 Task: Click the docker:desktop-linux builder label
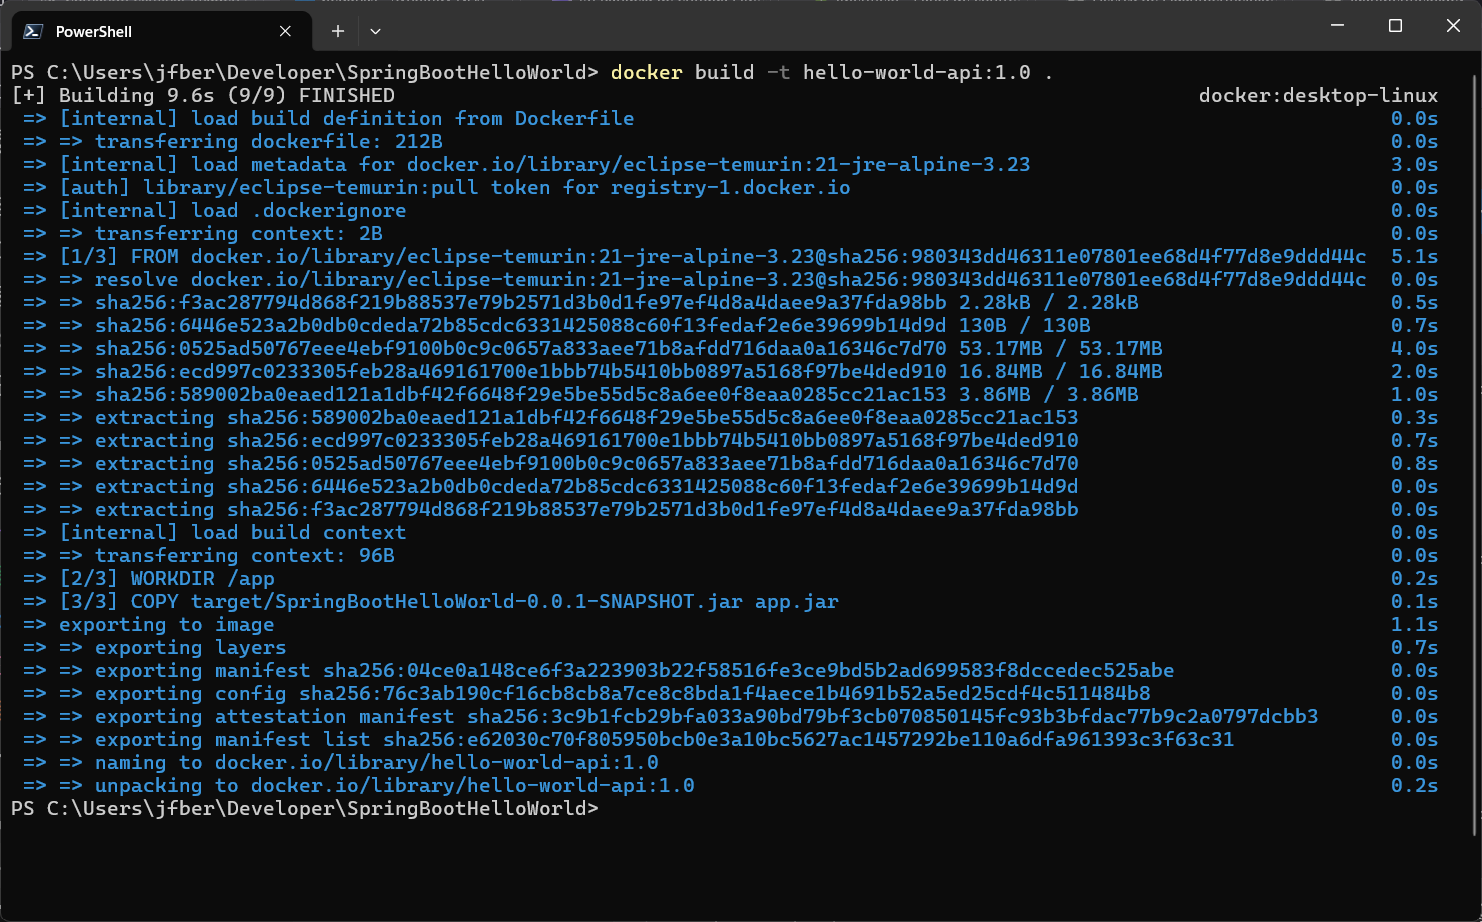(x=1316, y=95)
